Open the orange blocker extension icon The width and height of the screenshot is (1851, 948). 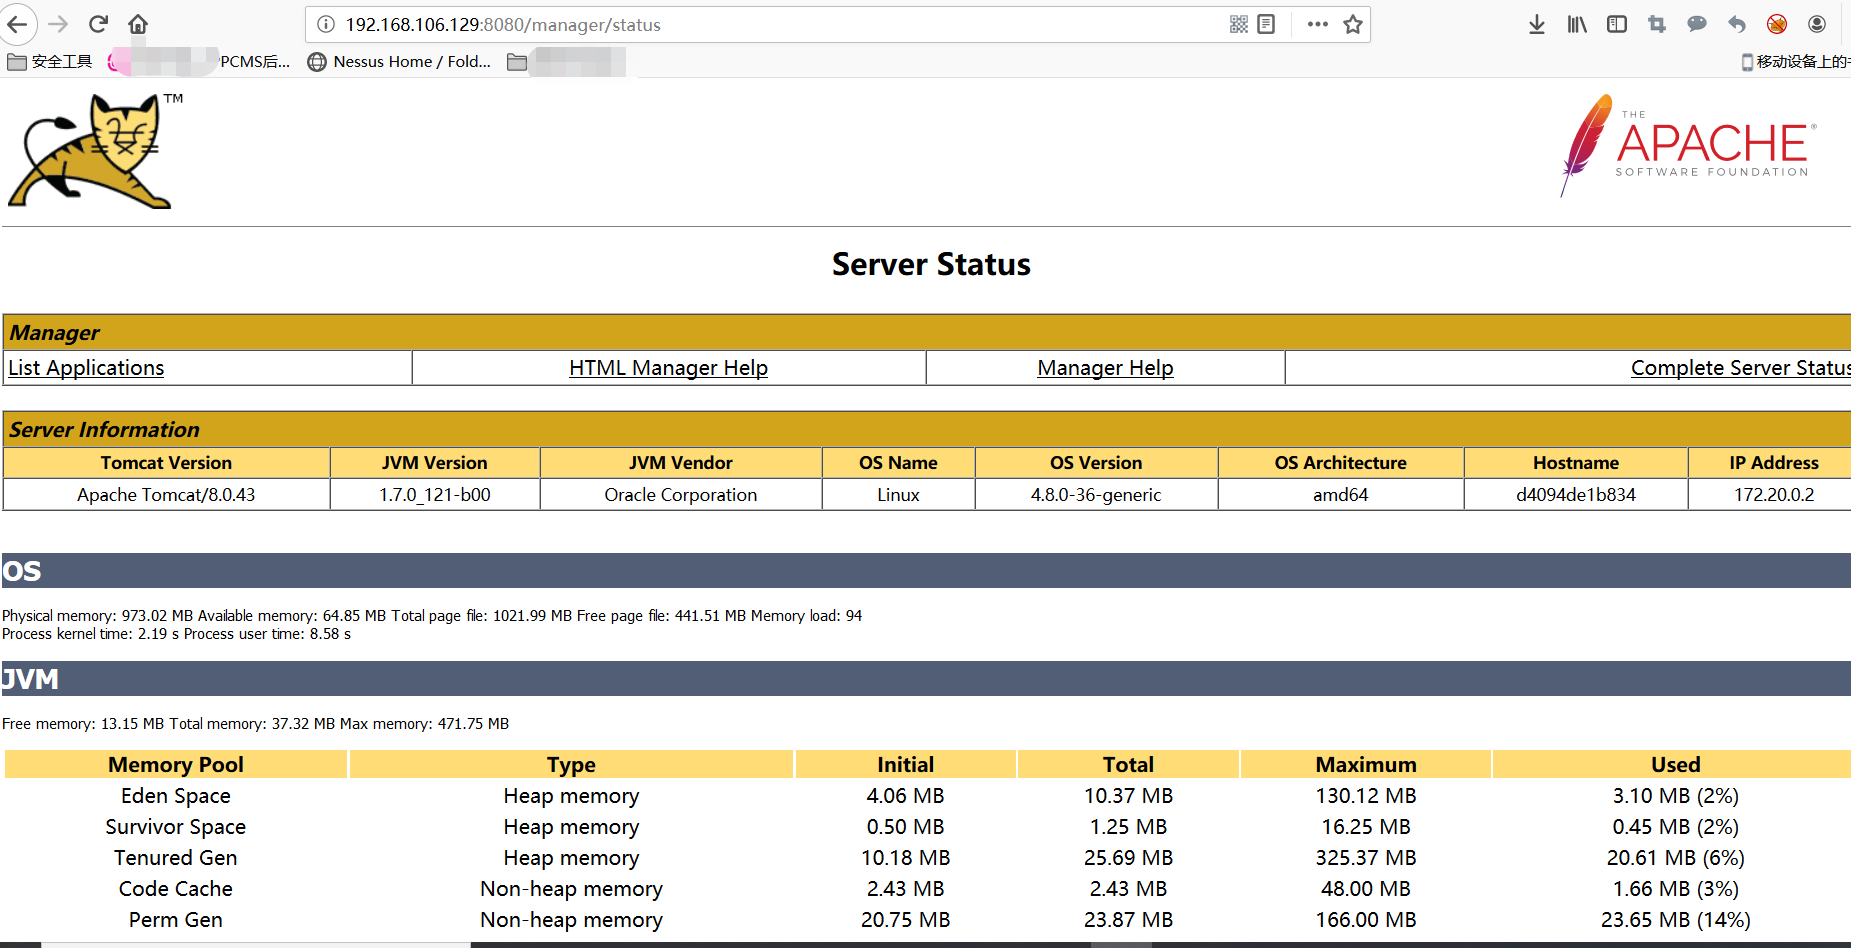(1777, 24)
